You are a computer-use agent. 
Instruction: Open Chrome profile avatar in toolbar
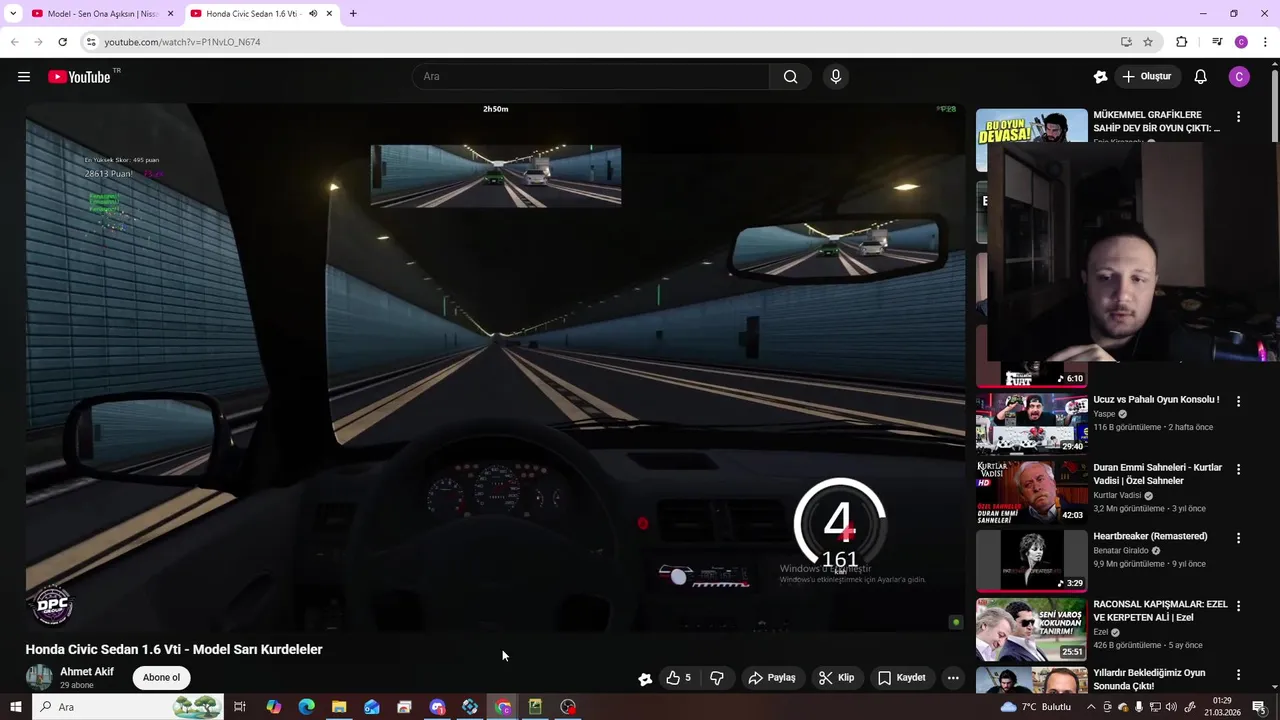point(1241,42)
